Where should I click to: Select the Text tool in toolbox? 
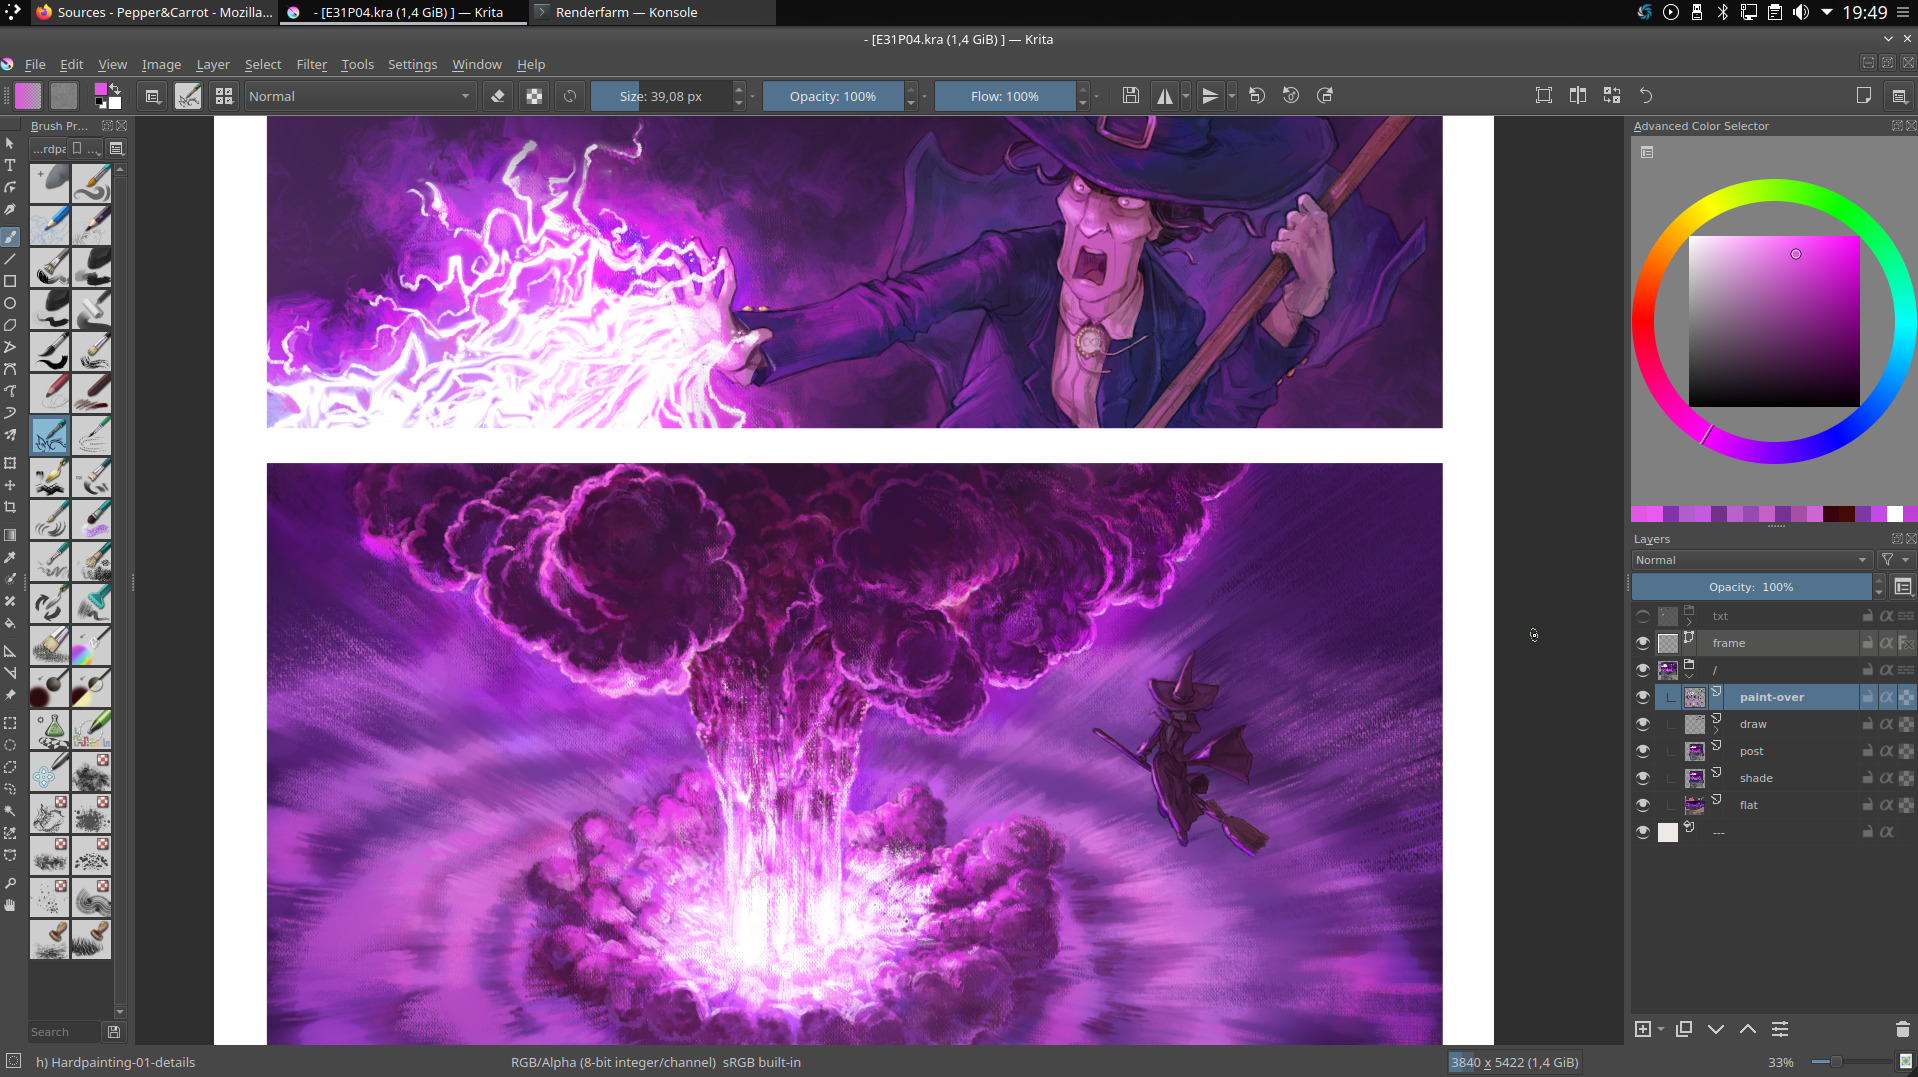10,165
